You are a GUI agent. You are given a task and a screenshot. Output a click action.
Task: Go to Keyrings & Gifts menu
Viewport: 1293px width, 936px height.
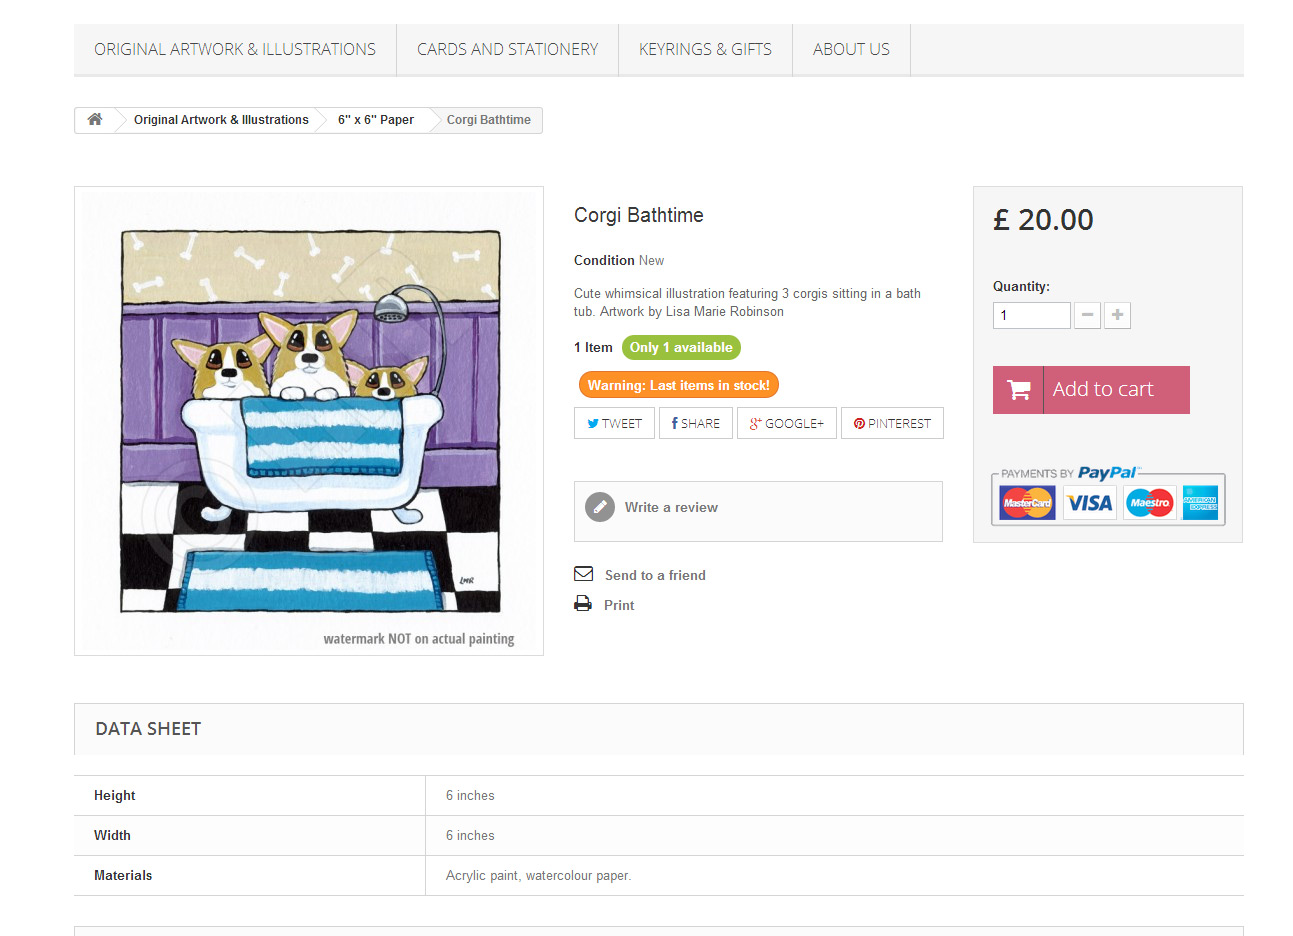point(705,49)
